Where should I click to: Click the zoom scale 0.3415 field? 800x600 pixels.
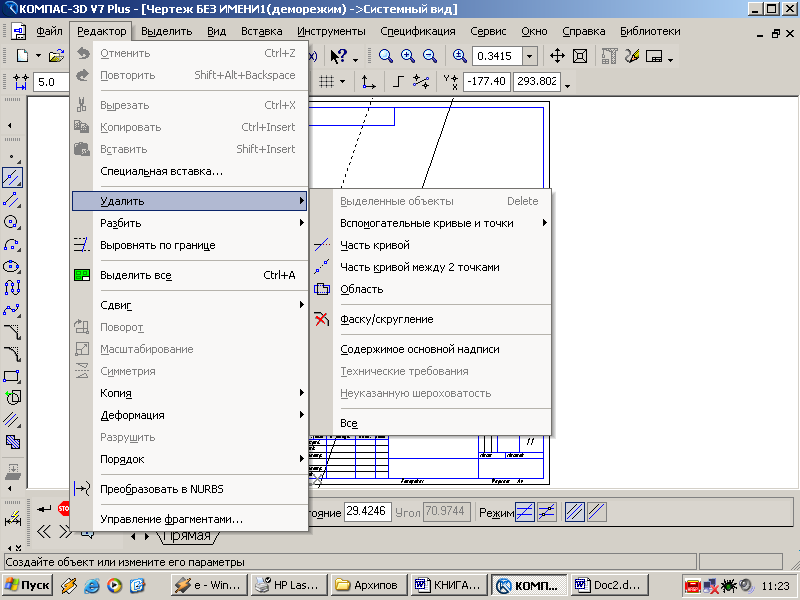point(497,56)
